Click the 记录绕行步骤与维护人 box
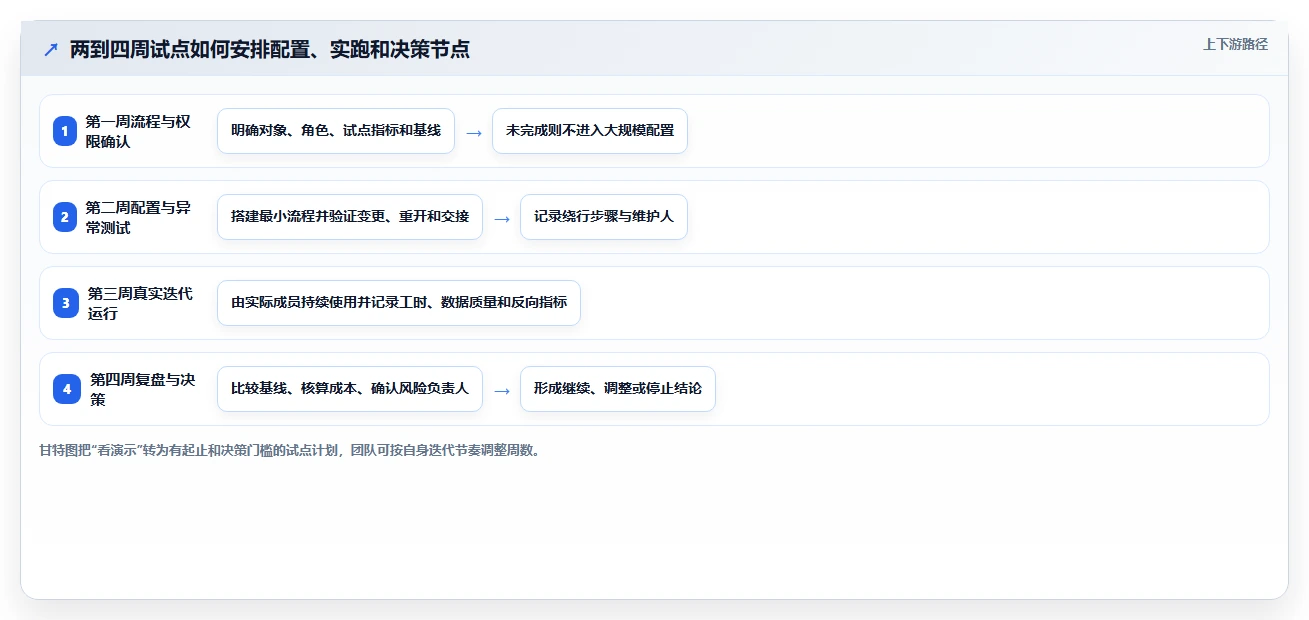This screenshot has width=1309, height=620. coord(604,217)
